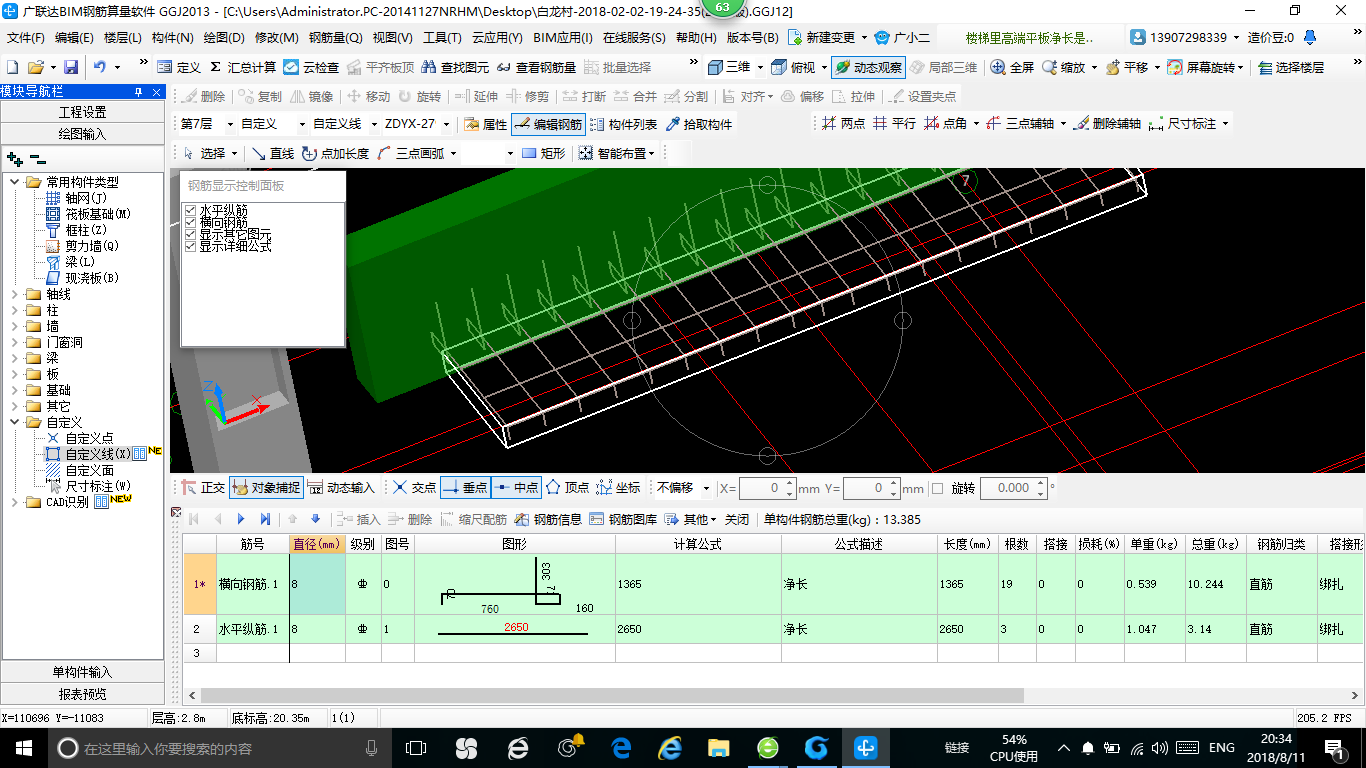Click the 汇总计算 sum calculation tool
This screenshot has width=1366, height=768.
coord(243,67)
